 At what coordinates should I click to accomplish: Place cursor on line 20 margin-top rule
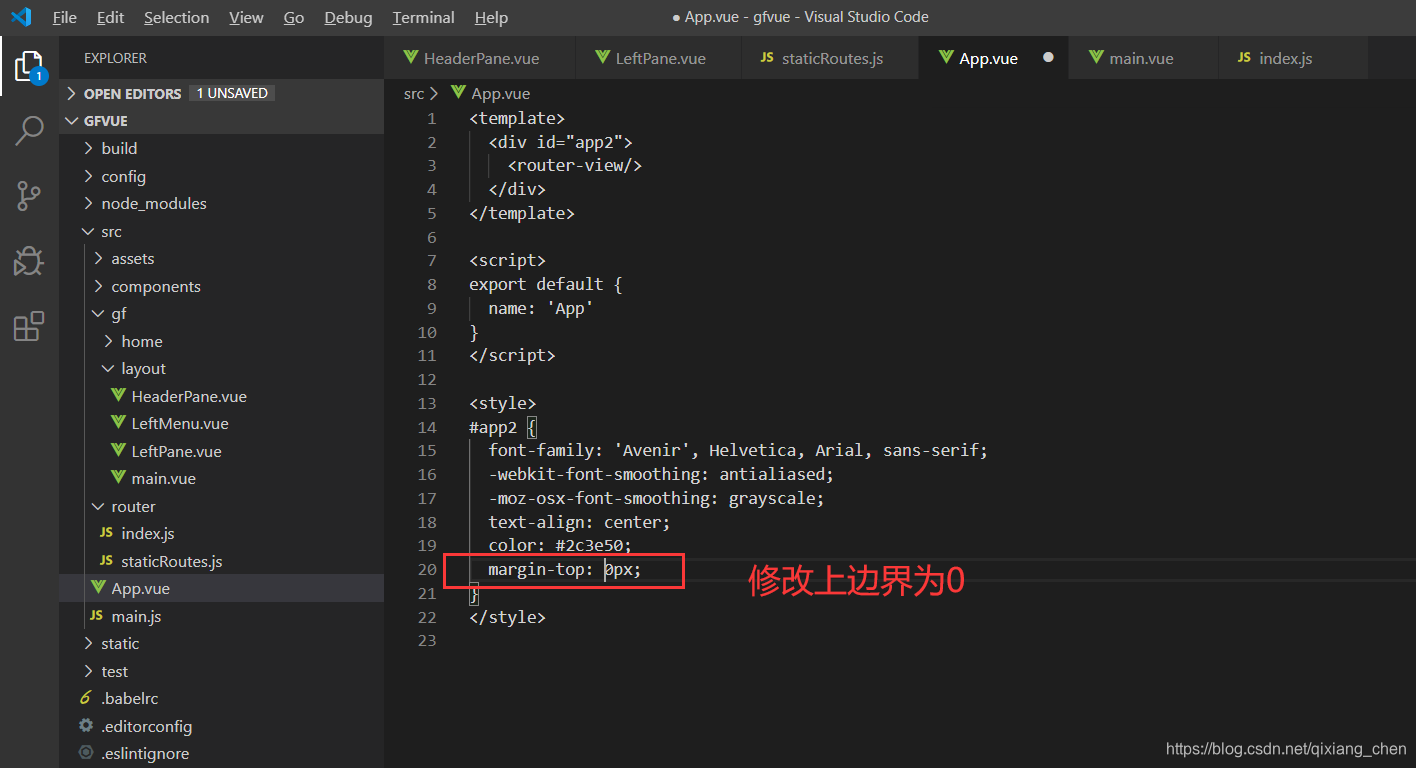(x=564, y=569)
